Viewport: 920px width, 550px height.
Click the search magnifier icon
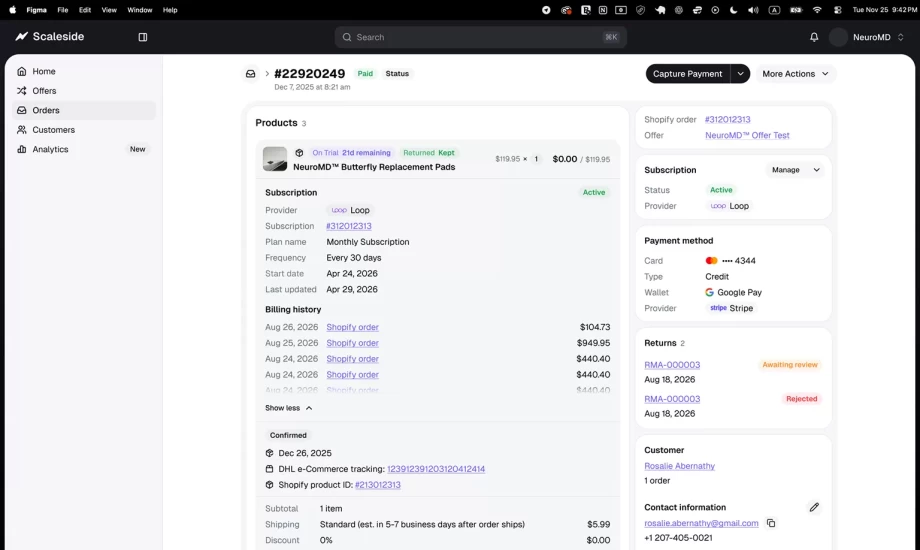tap(347, 37)
